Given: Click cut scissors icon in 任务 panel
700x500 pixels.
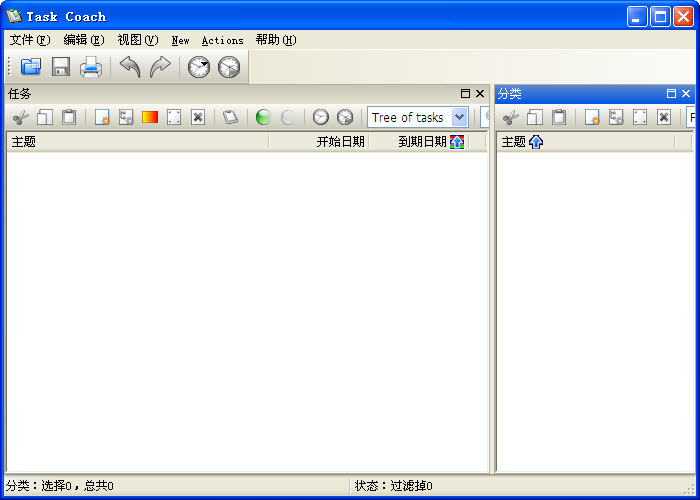Looking at the screenshot, I should click(x=21, y=117).
